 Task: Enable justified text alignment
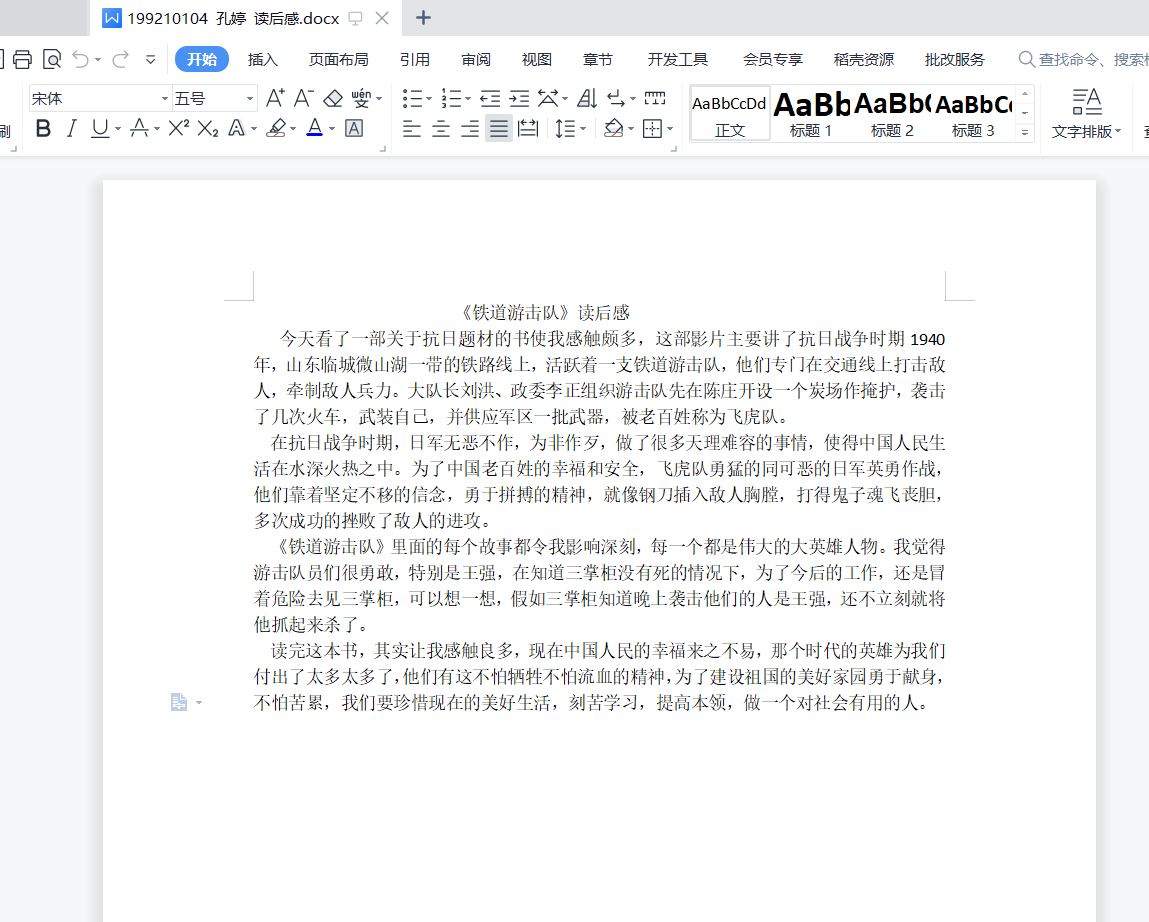click(498, 128)
